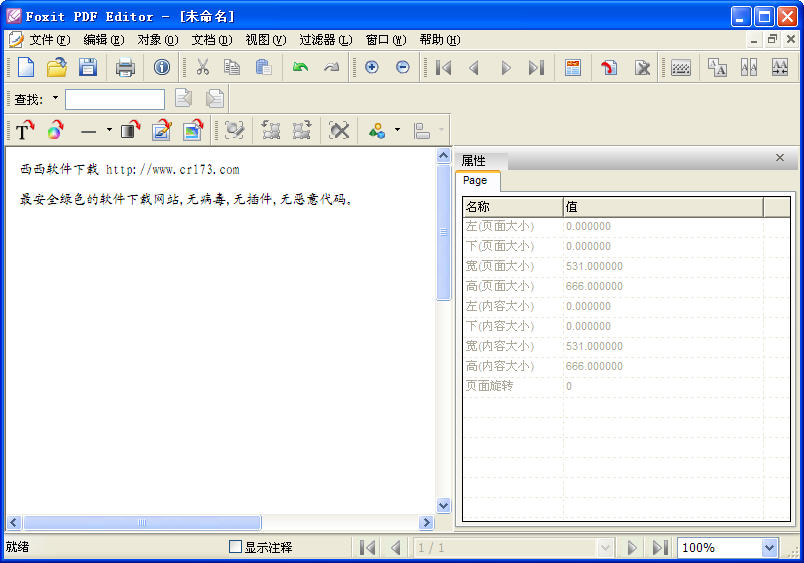Click the 值 column header
The width and height of the screenshot is (804, 563).
(663, 207)
